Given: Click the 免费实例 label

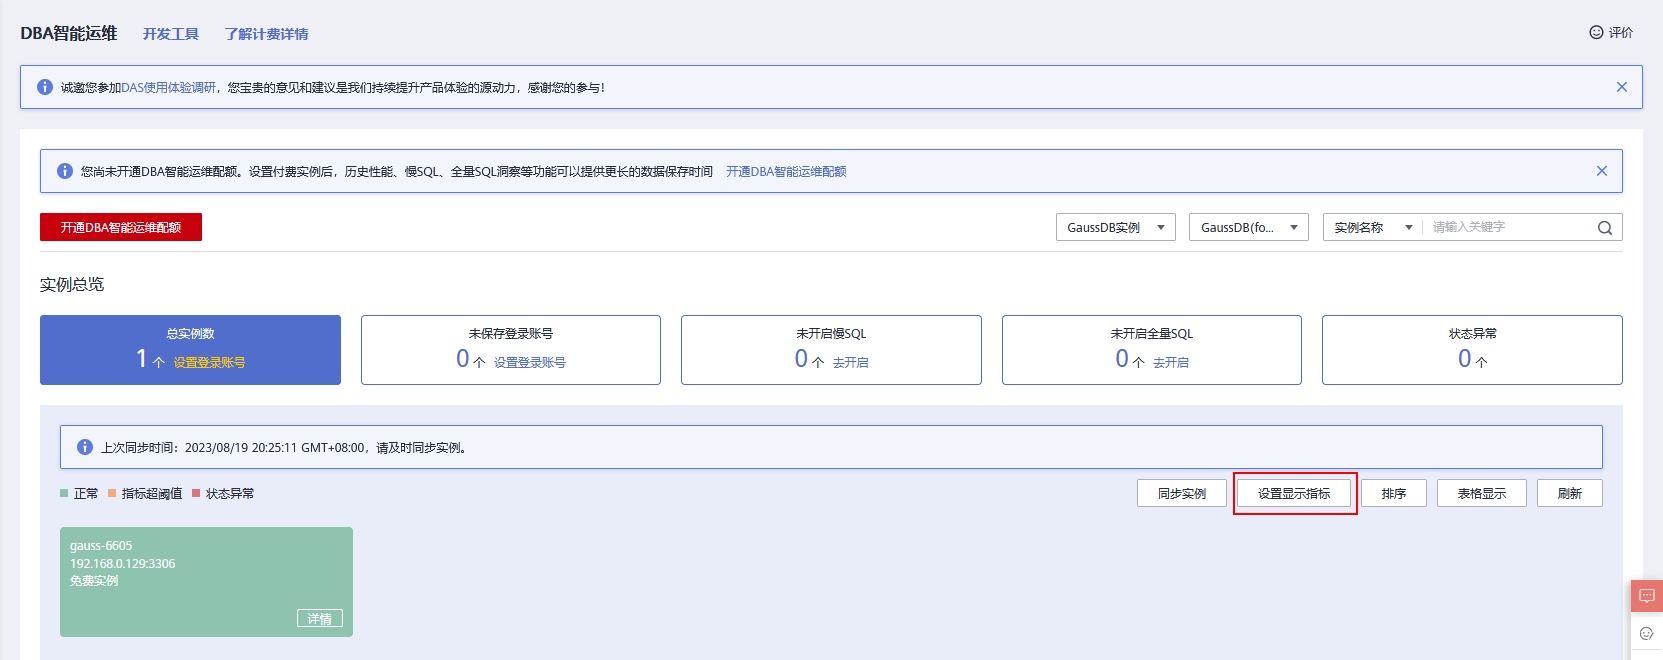Looking at the screenshot, I should pos(94,581).
